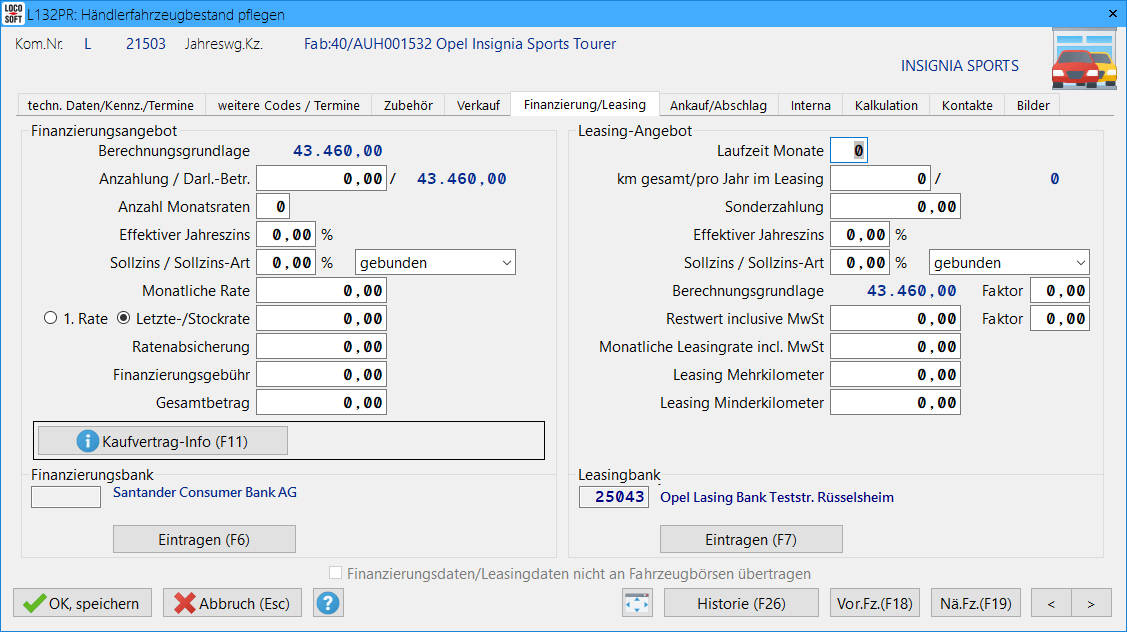The image size is (1127, 632).
Task: Select the 1. Rate radio button
Action: (51, 318)
